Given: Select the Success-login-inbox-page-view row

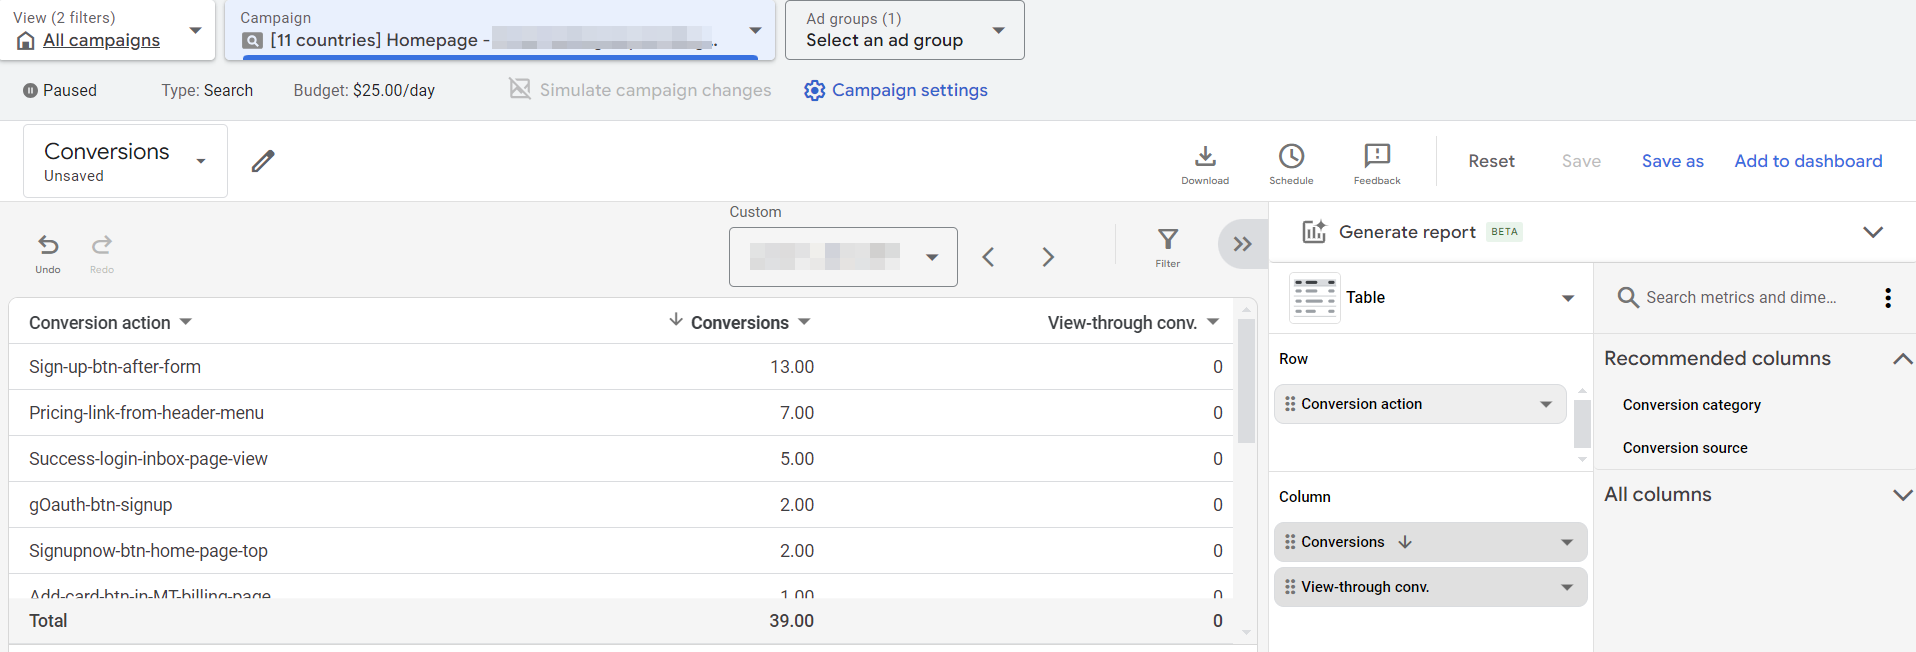Looking at the screenshot, I should point(620,459).
